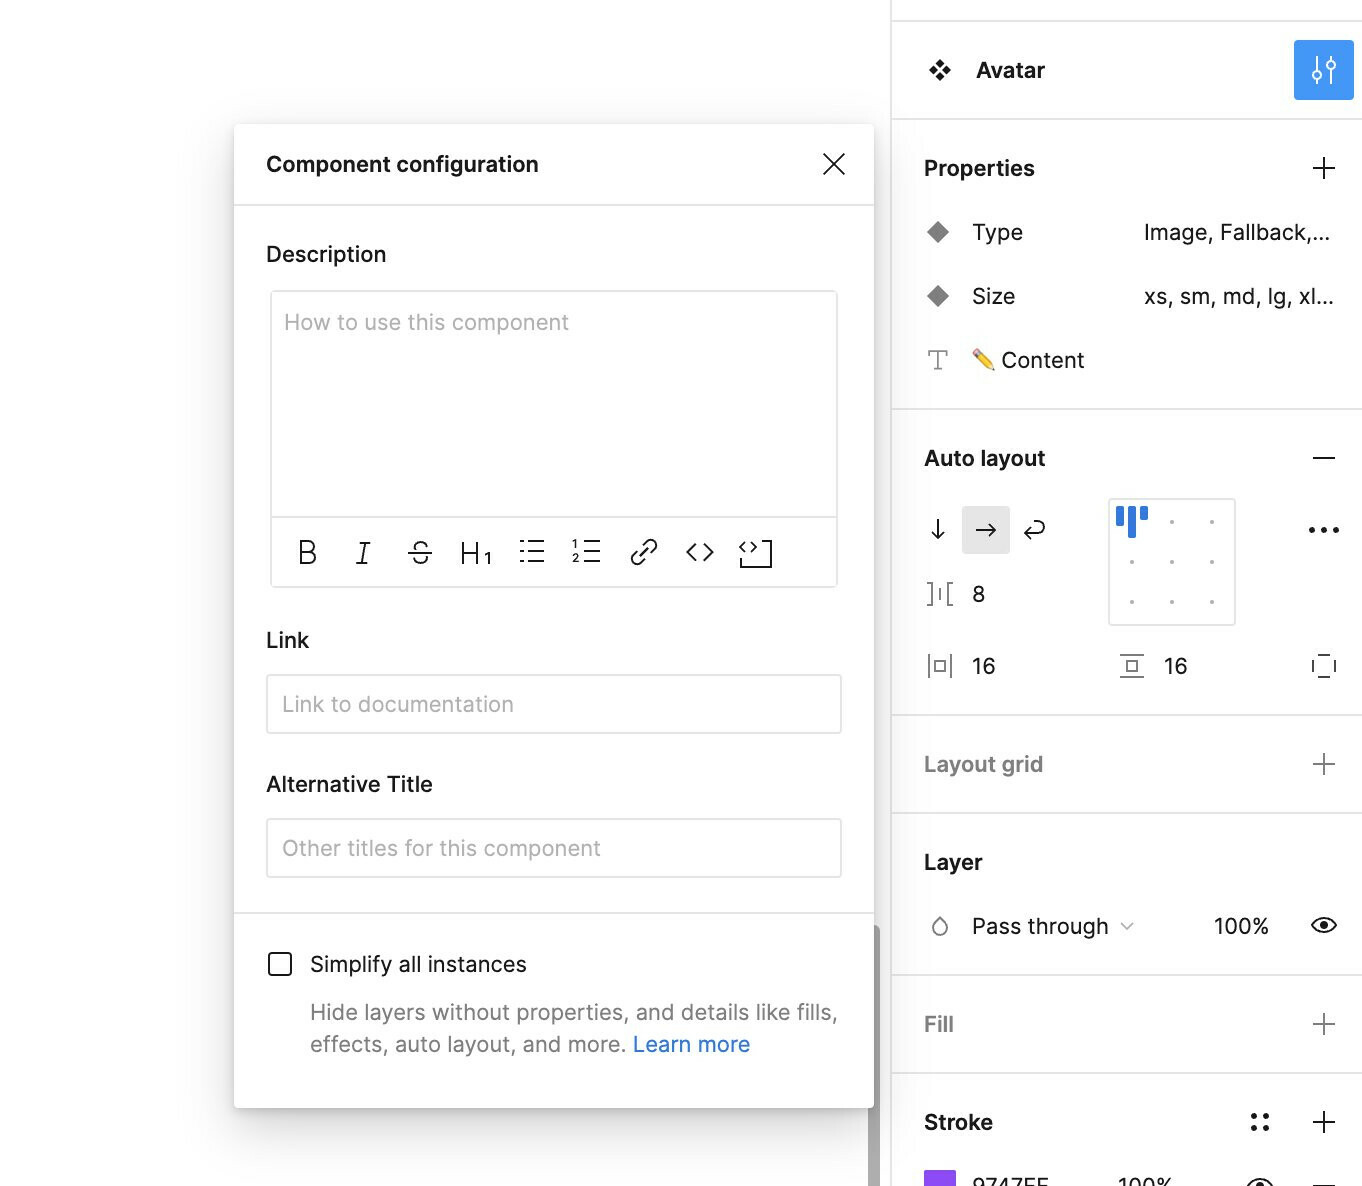Open the purple stroke color swatch

click(x=940, y=1178)
